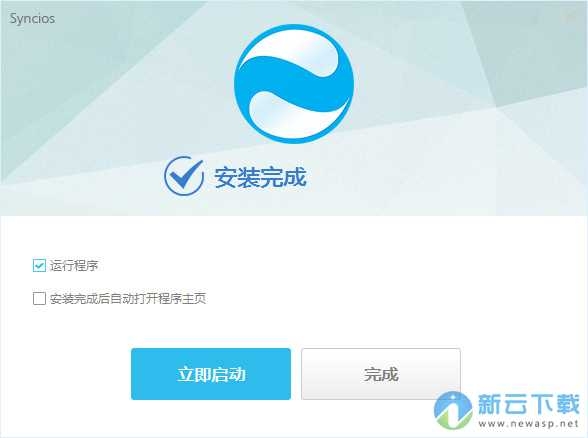The height and width of the screenshot is (438, 588).
Task: Click the Syncios title text
Action: 32,18
